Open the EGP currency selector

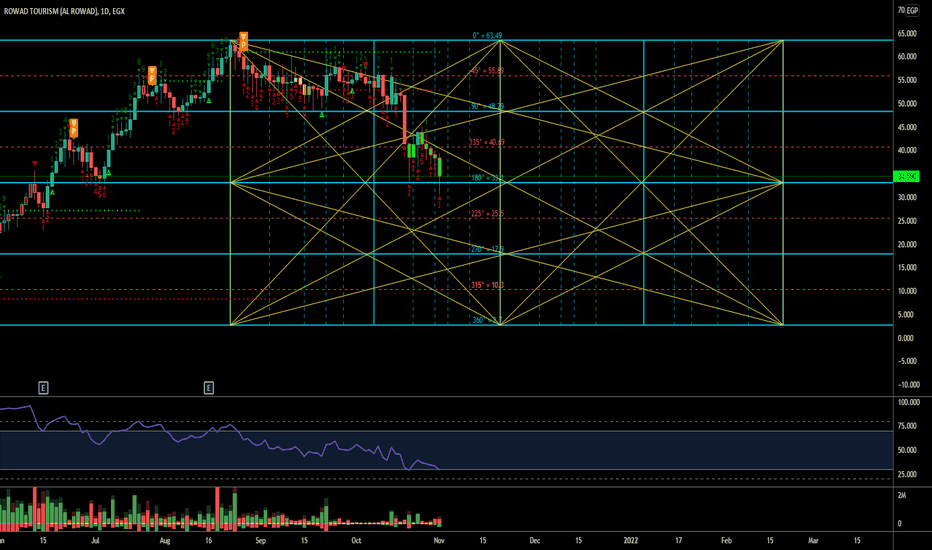[x=912, y=11]
